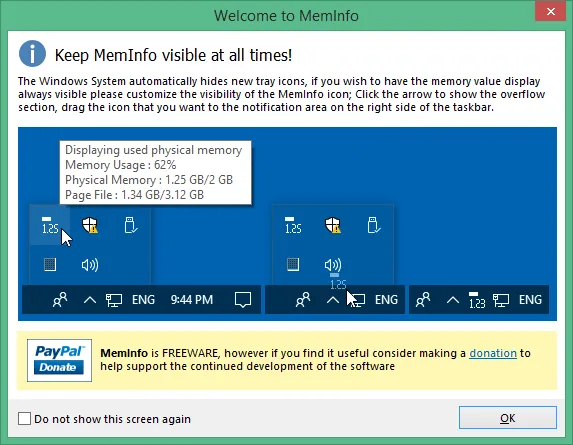
Task: Click the security shield warning icon in left tray
Action: point(90,225)
